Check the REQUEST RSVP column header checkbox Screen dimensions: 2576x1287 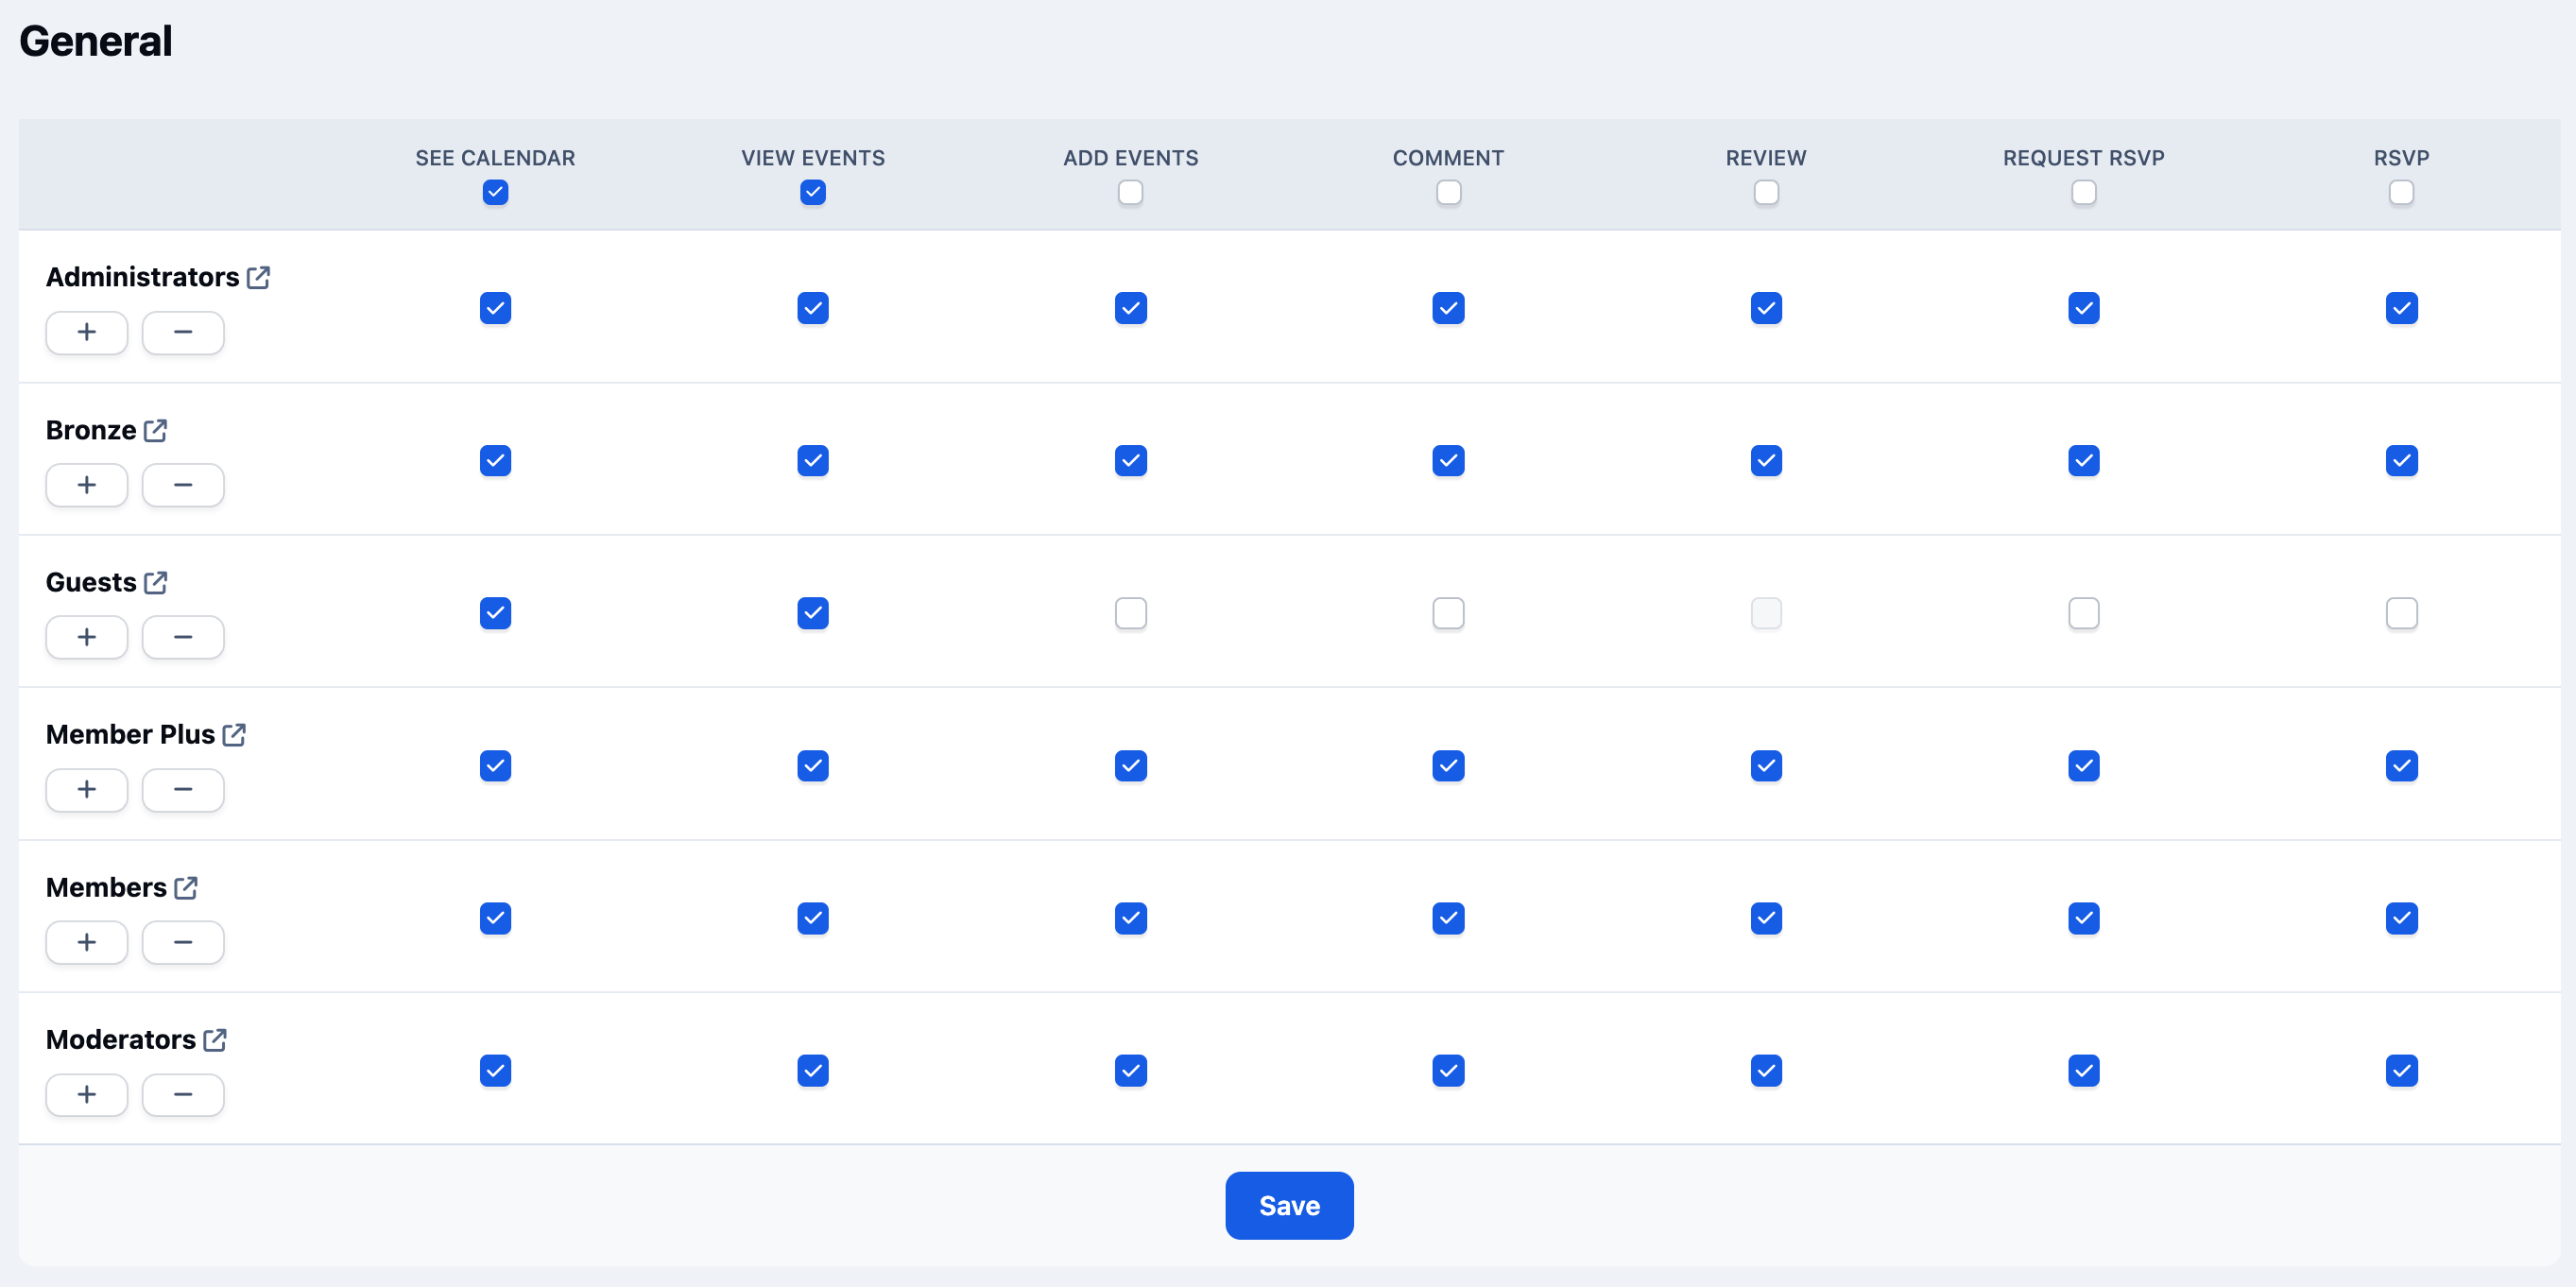coord(2084,192)
